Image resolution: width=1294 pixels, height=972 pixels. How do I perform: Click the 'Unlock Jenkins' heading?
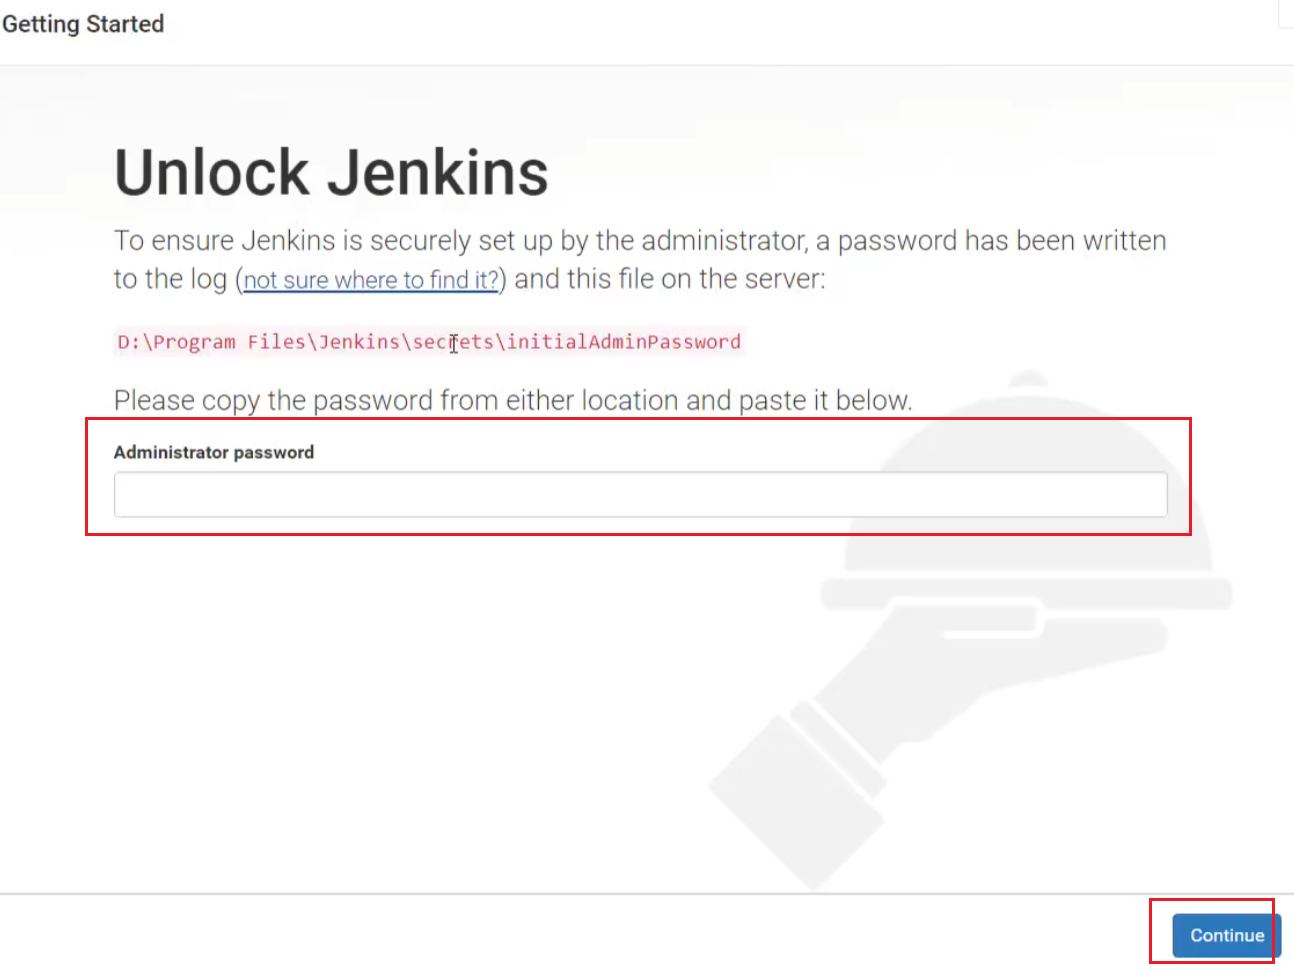pos(331,172)
